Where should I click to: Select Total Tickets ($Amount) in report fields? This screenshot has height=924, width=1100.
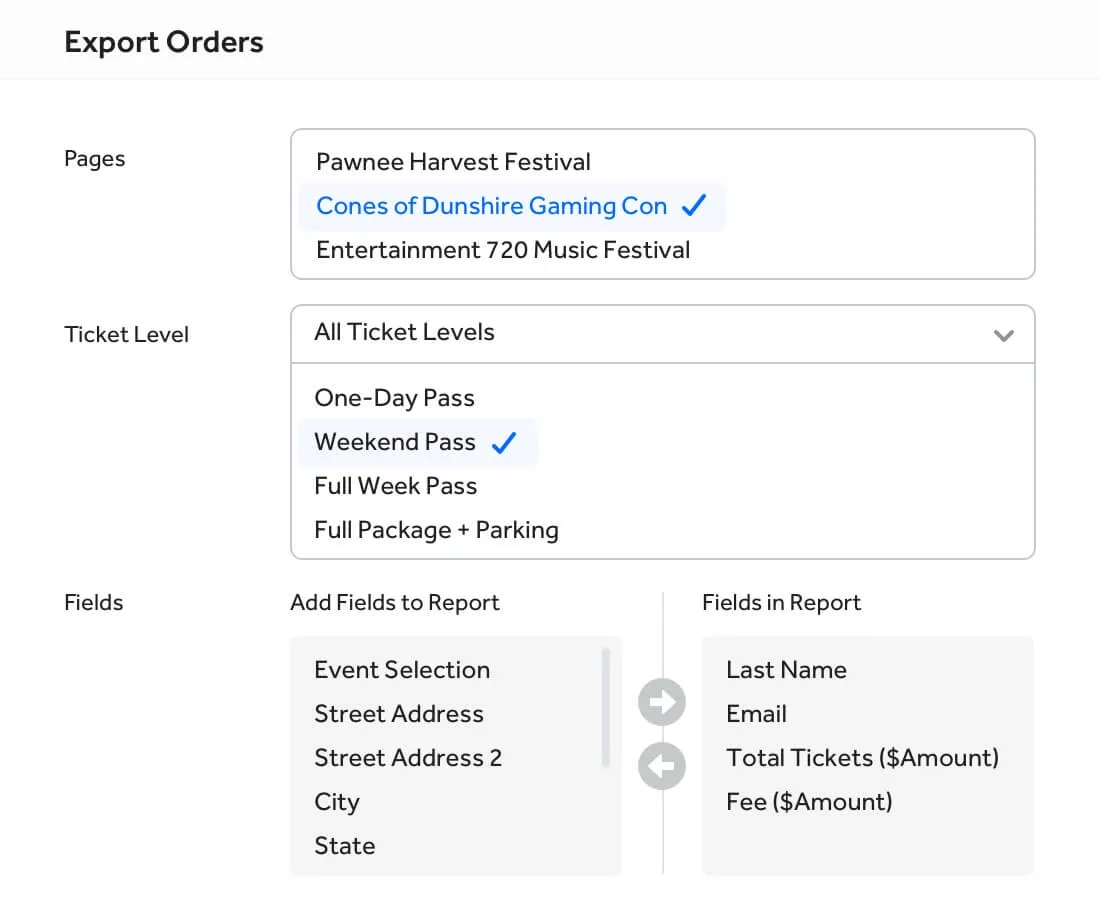coord(863,758)
